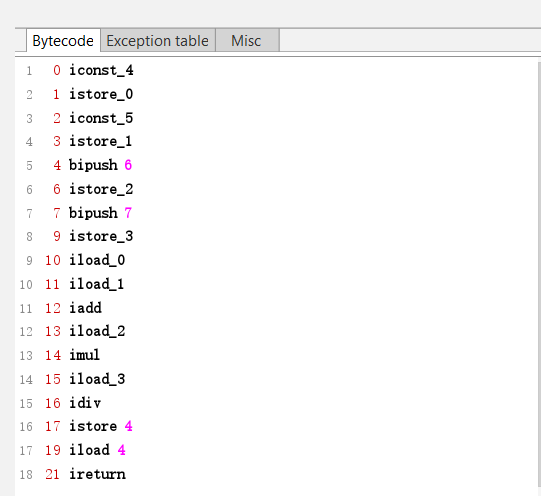Select the bipush 7 instruction line
The width and height of the screenshot is (541, 496).
click(100, 213)
